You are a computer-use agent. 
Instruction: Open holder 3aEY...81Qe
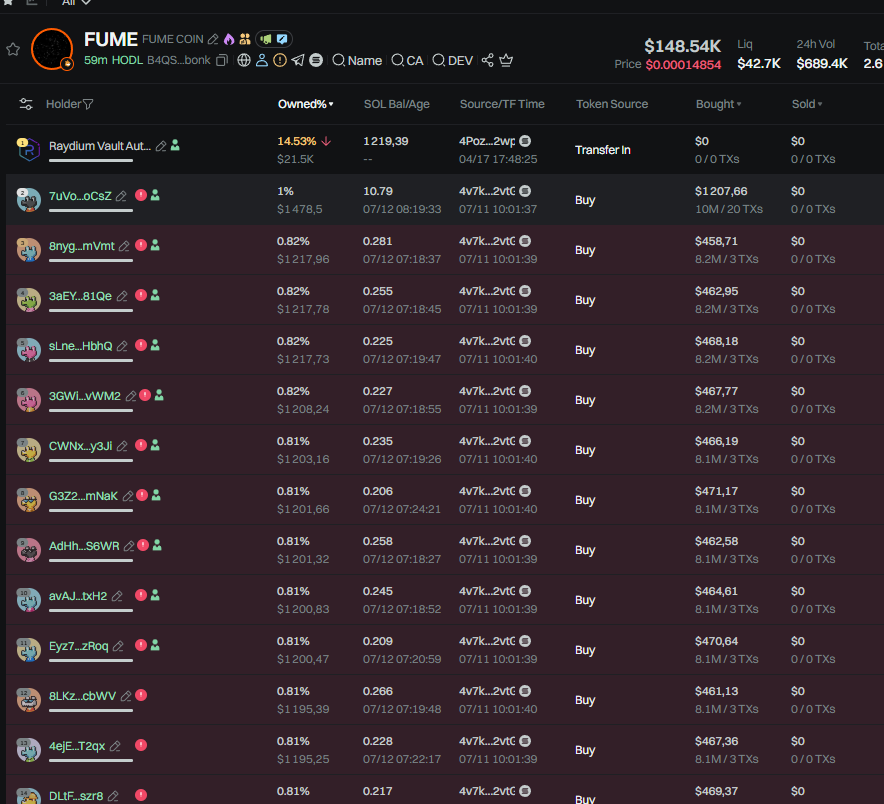(80, 296)
